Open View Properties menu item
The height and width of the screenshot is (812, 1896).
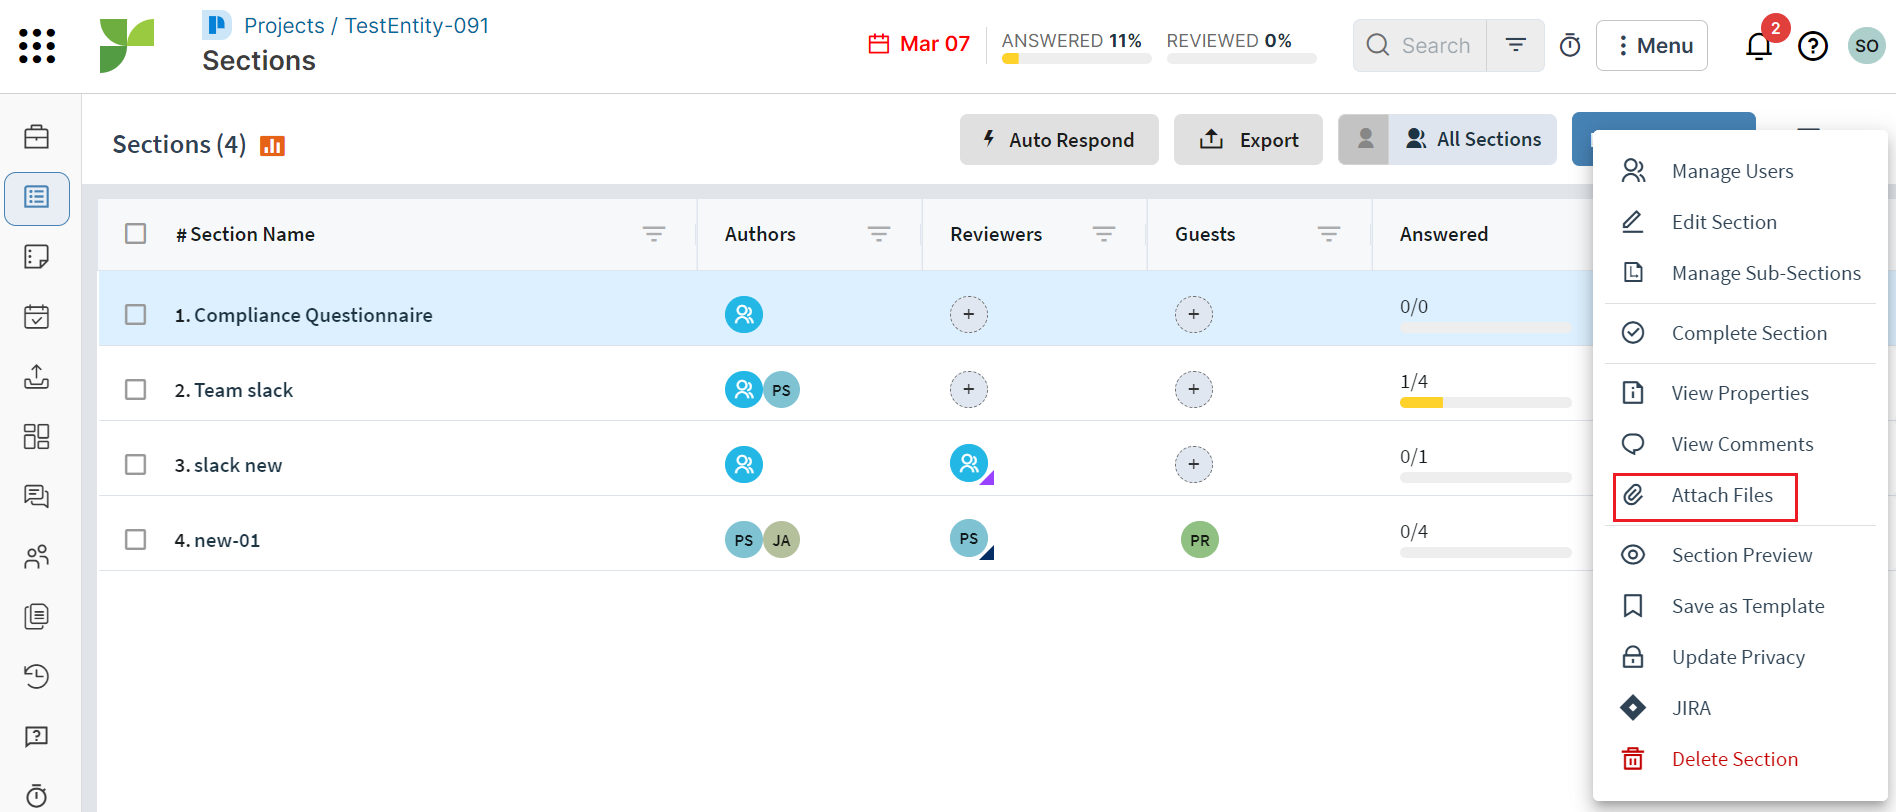[x=1740, y=393]
